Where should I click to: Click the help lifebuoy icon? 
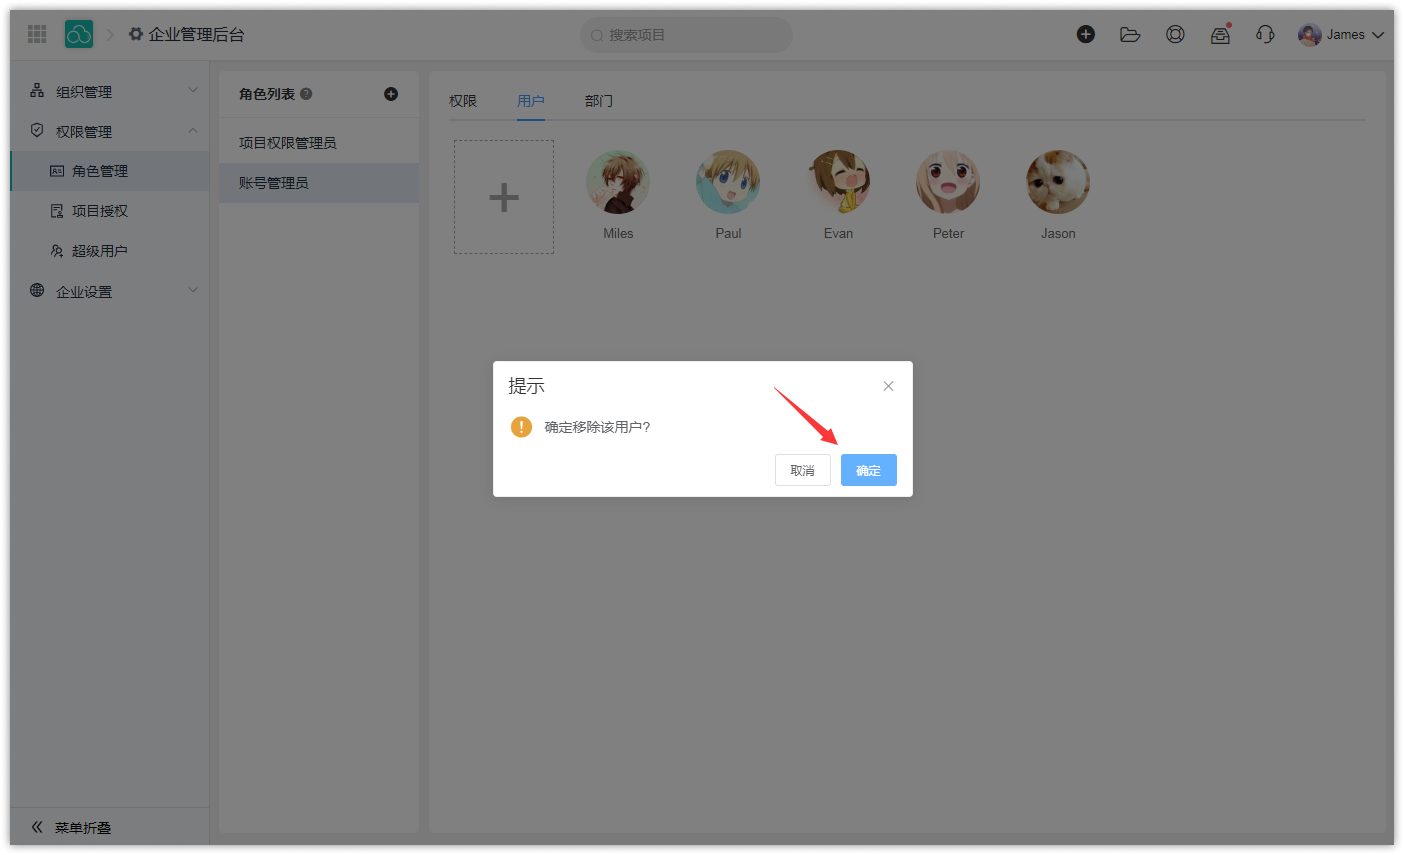click(x=1175, y=34)
